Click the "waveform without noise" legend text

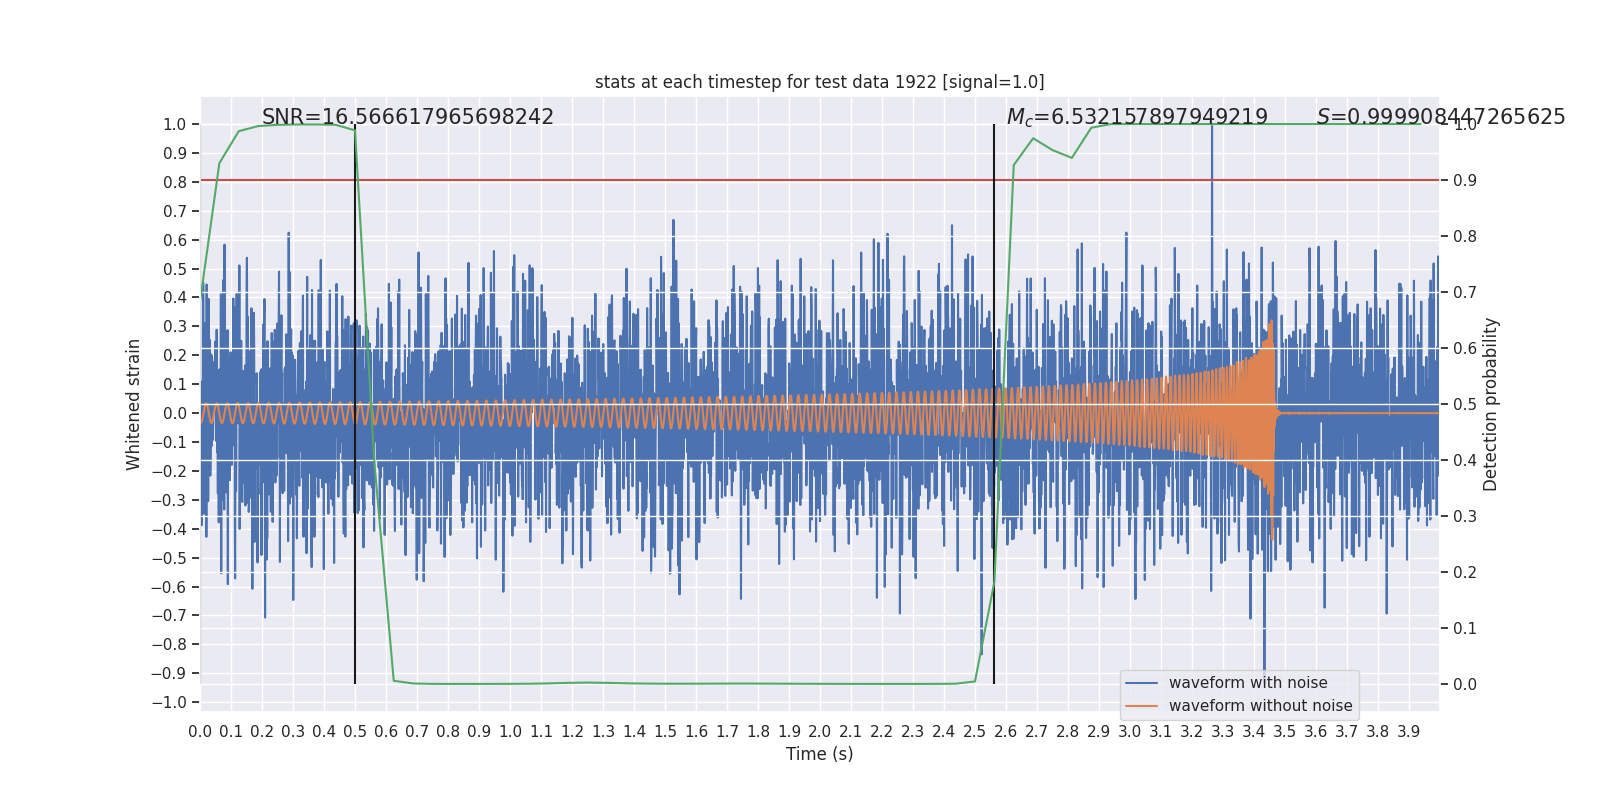coord(1260,706)
